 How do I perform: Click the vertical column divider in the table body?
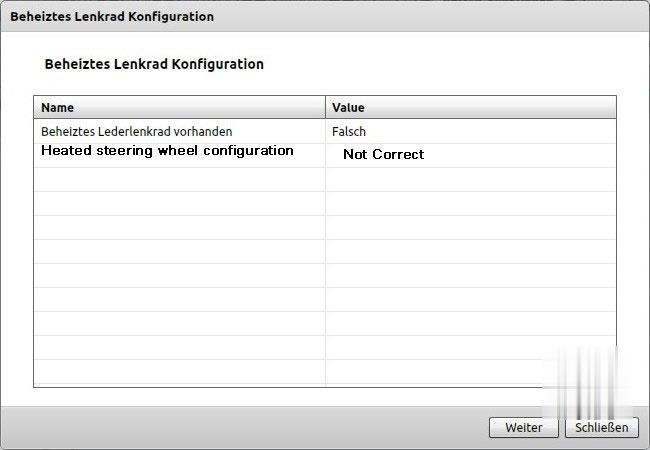pos(325,265)
